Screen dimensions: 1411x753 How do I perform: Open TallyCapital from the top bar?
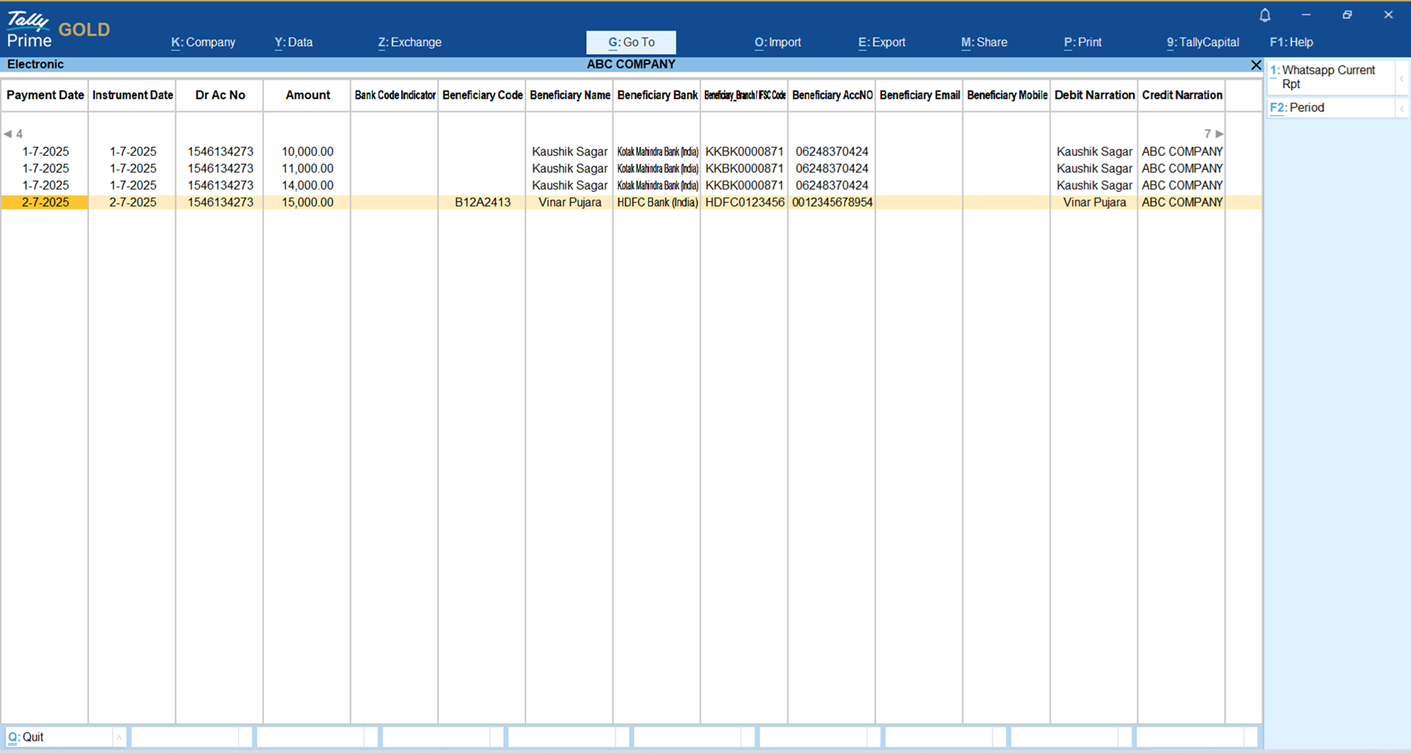pyautogui.click(x=1203, y=43)
